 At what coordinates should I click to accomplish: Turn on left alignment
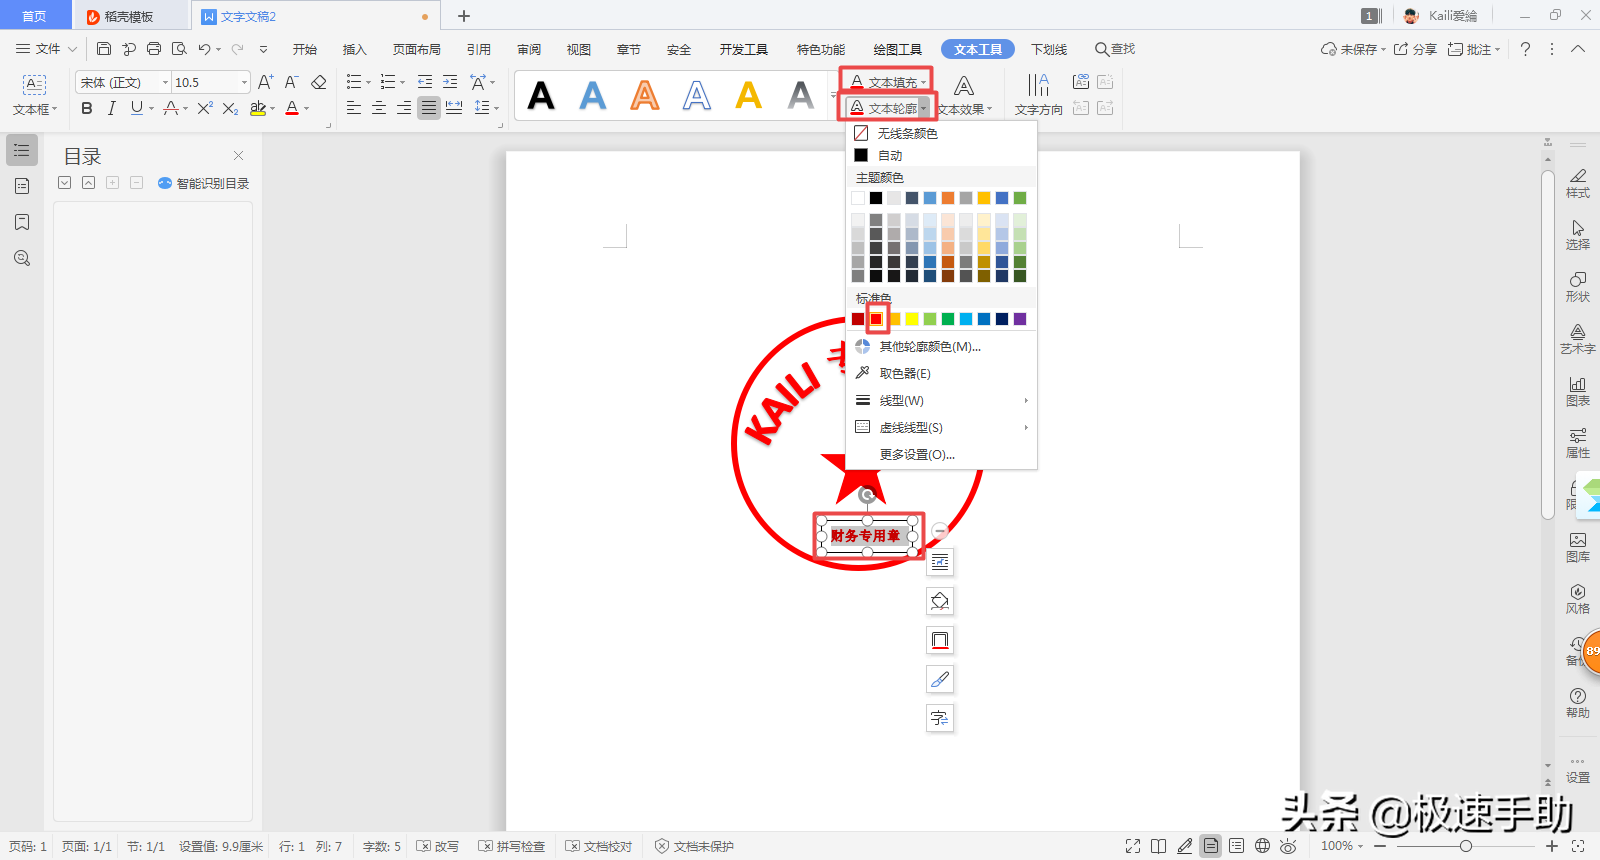[354, 108]
